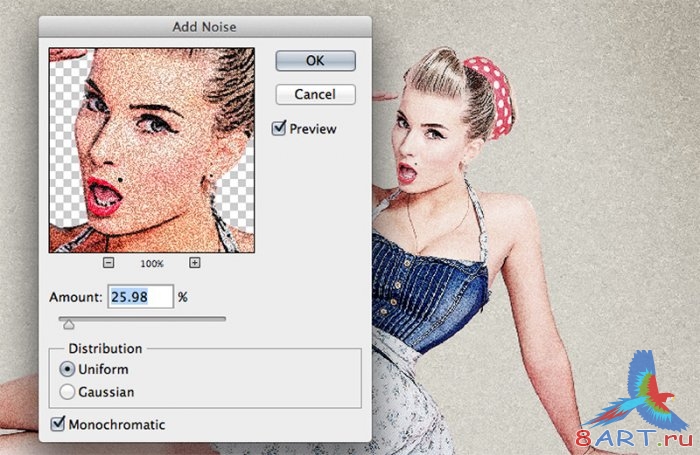This screenshot has width=700, height=455.
Task: Select Gaussian distribution
Action: click(67, 392)
